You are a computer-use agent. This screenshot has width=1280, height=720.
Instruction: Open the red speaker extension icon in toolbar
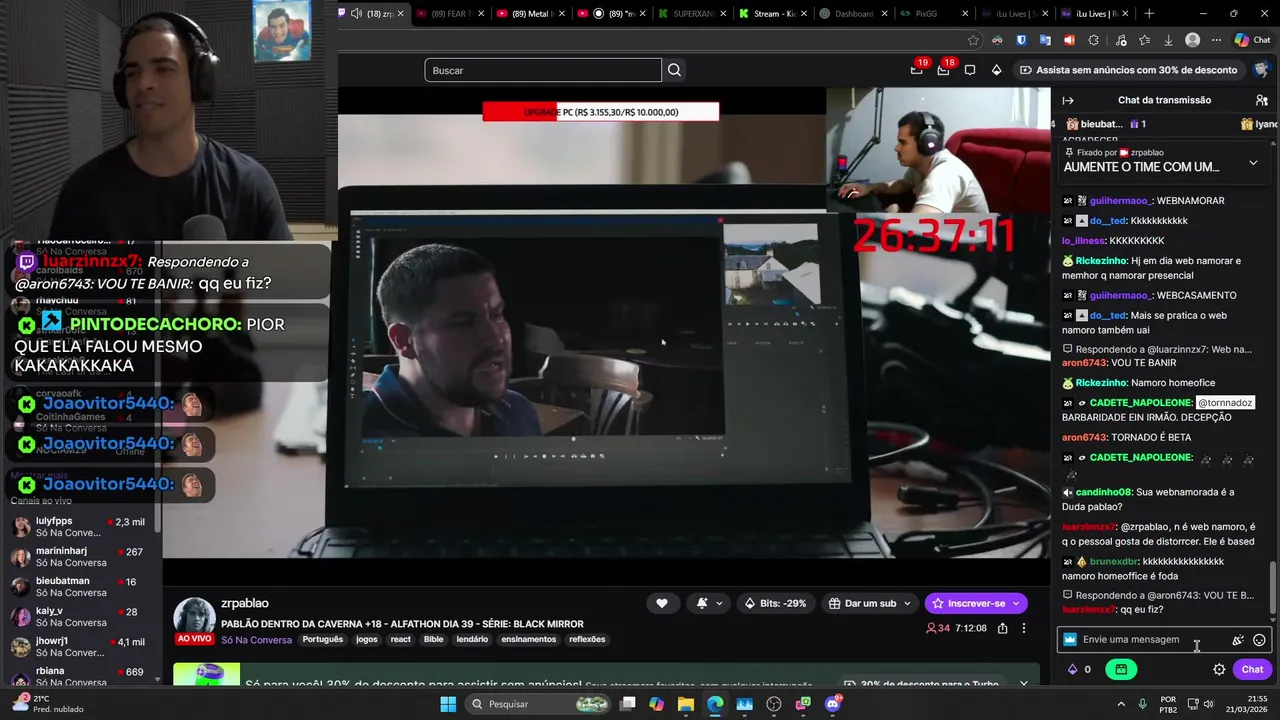click(x=1069, y=40)
